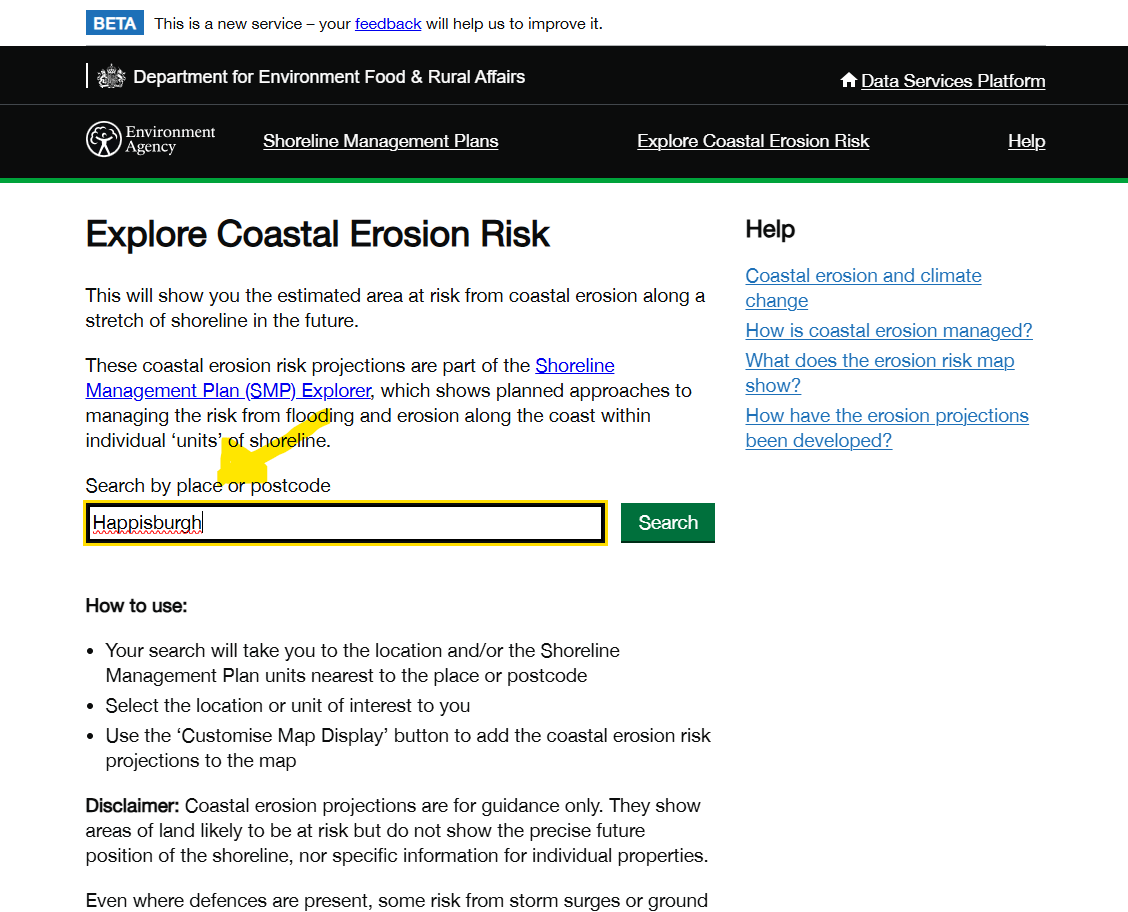
Task: Click the 'Explore Coastal Erosion Risk' page heading
Action: pos(318,235)
